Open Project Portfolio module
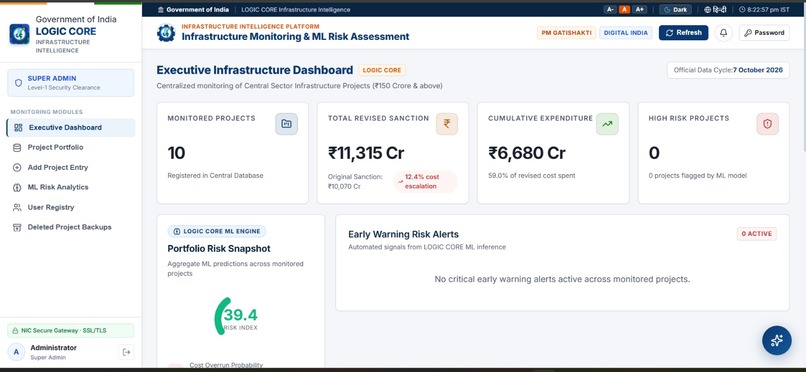 [71, 147]
